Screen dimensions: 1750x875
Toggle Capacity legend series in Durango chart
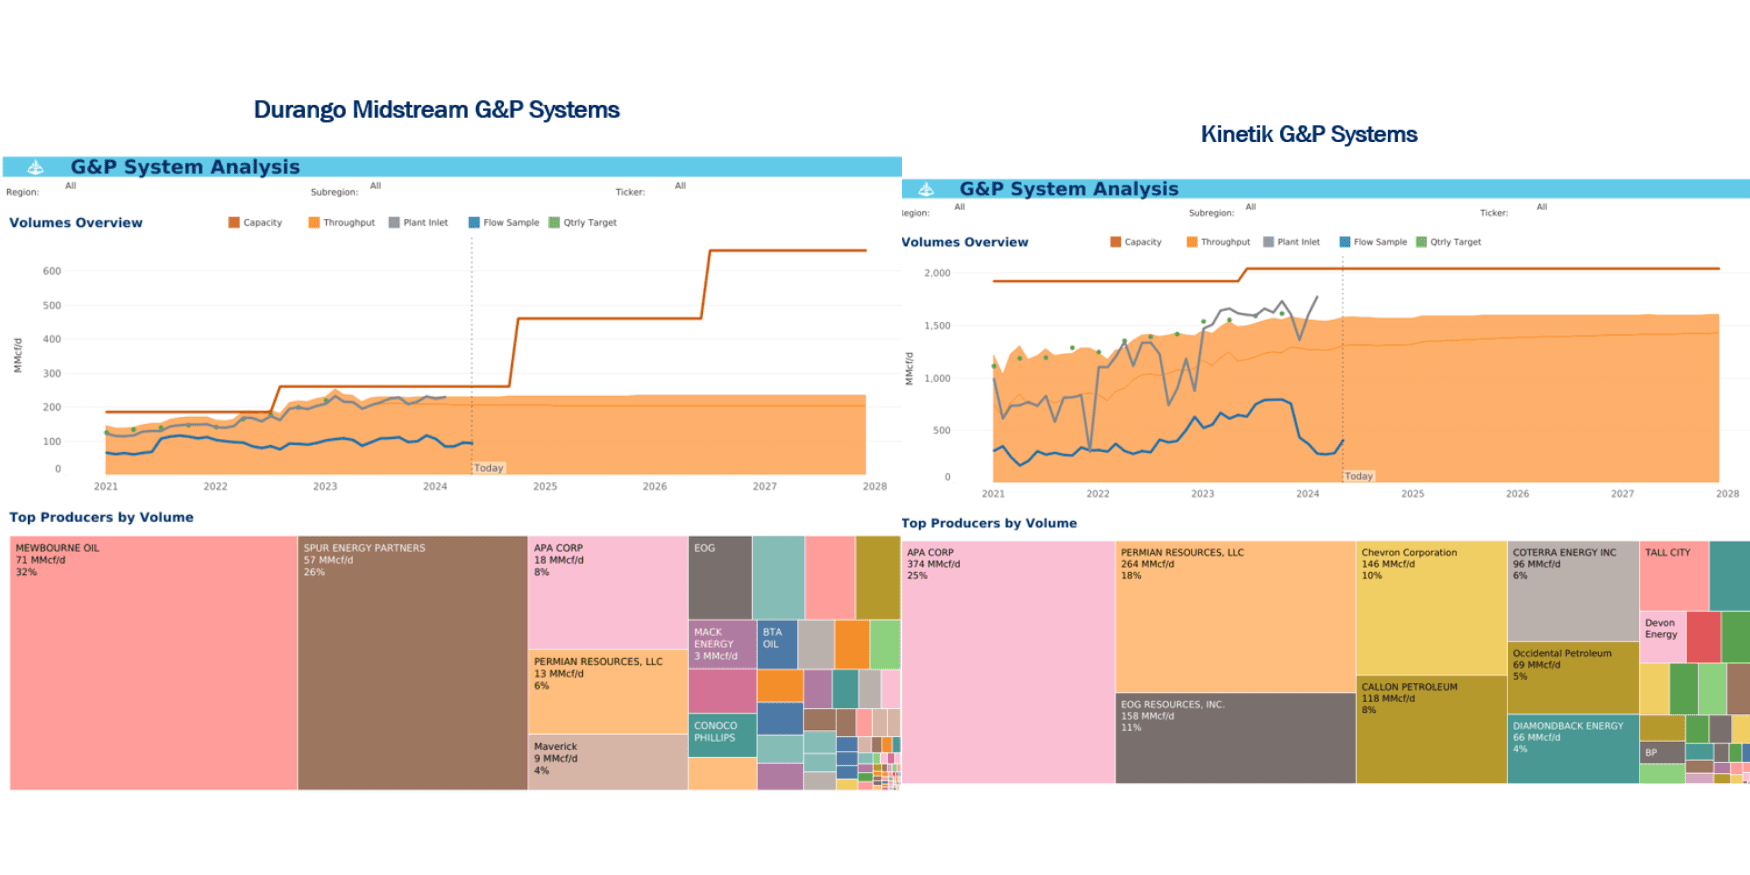[255, 223]
